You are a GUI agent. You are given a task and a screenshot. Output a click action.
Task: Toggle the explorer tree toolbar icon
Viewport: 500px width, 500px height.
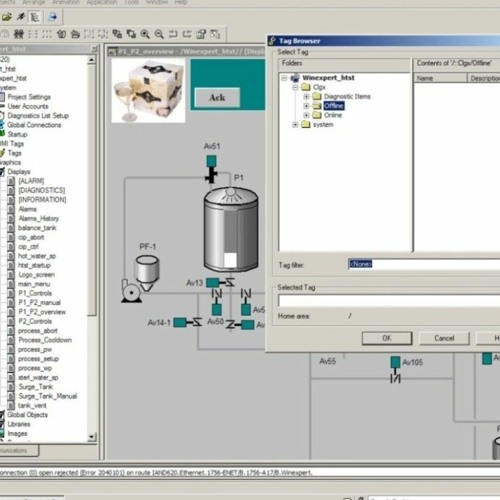coord(35,17)
